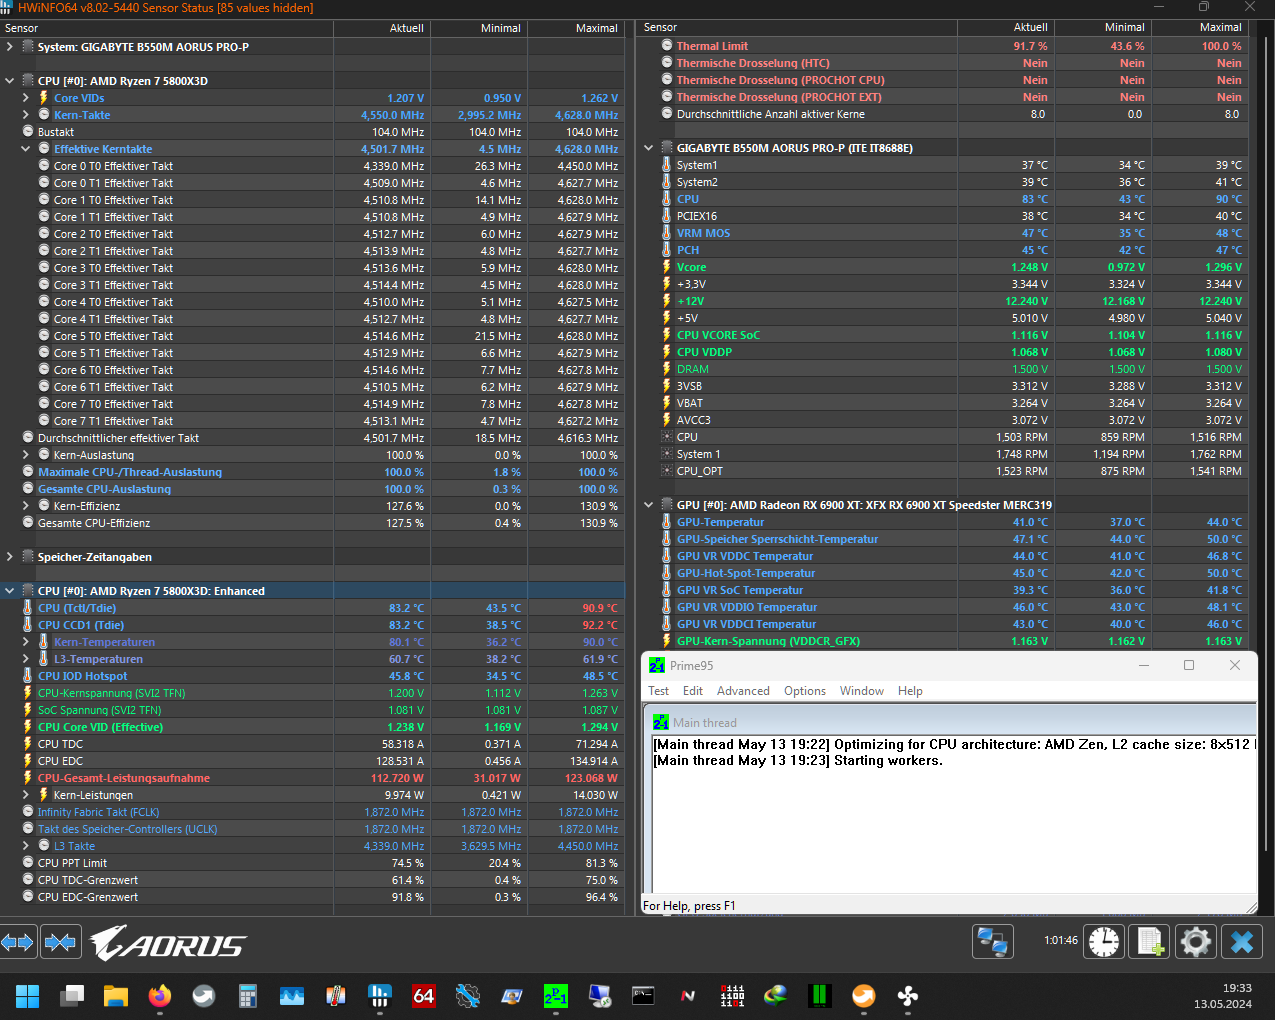Select GPU-Hot-Spot-Temperatur row
The width and height of the screenshot is (1275, 1020).
tap(944, 573)
